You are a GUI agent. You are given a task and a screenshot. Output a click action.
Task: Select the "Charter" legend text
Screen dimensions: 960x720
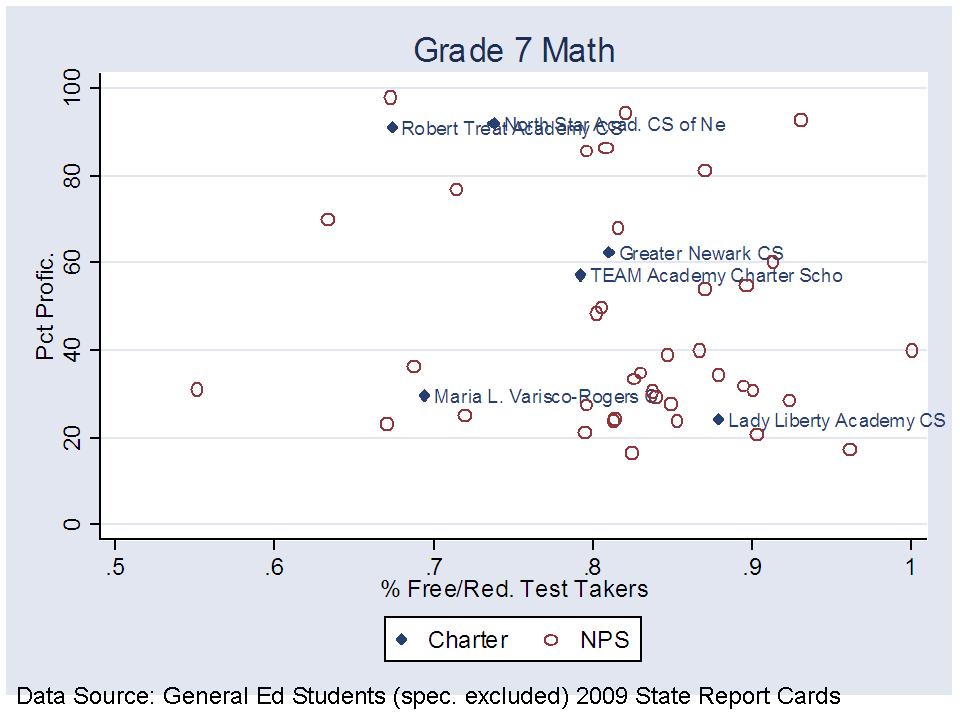point(467,640)
